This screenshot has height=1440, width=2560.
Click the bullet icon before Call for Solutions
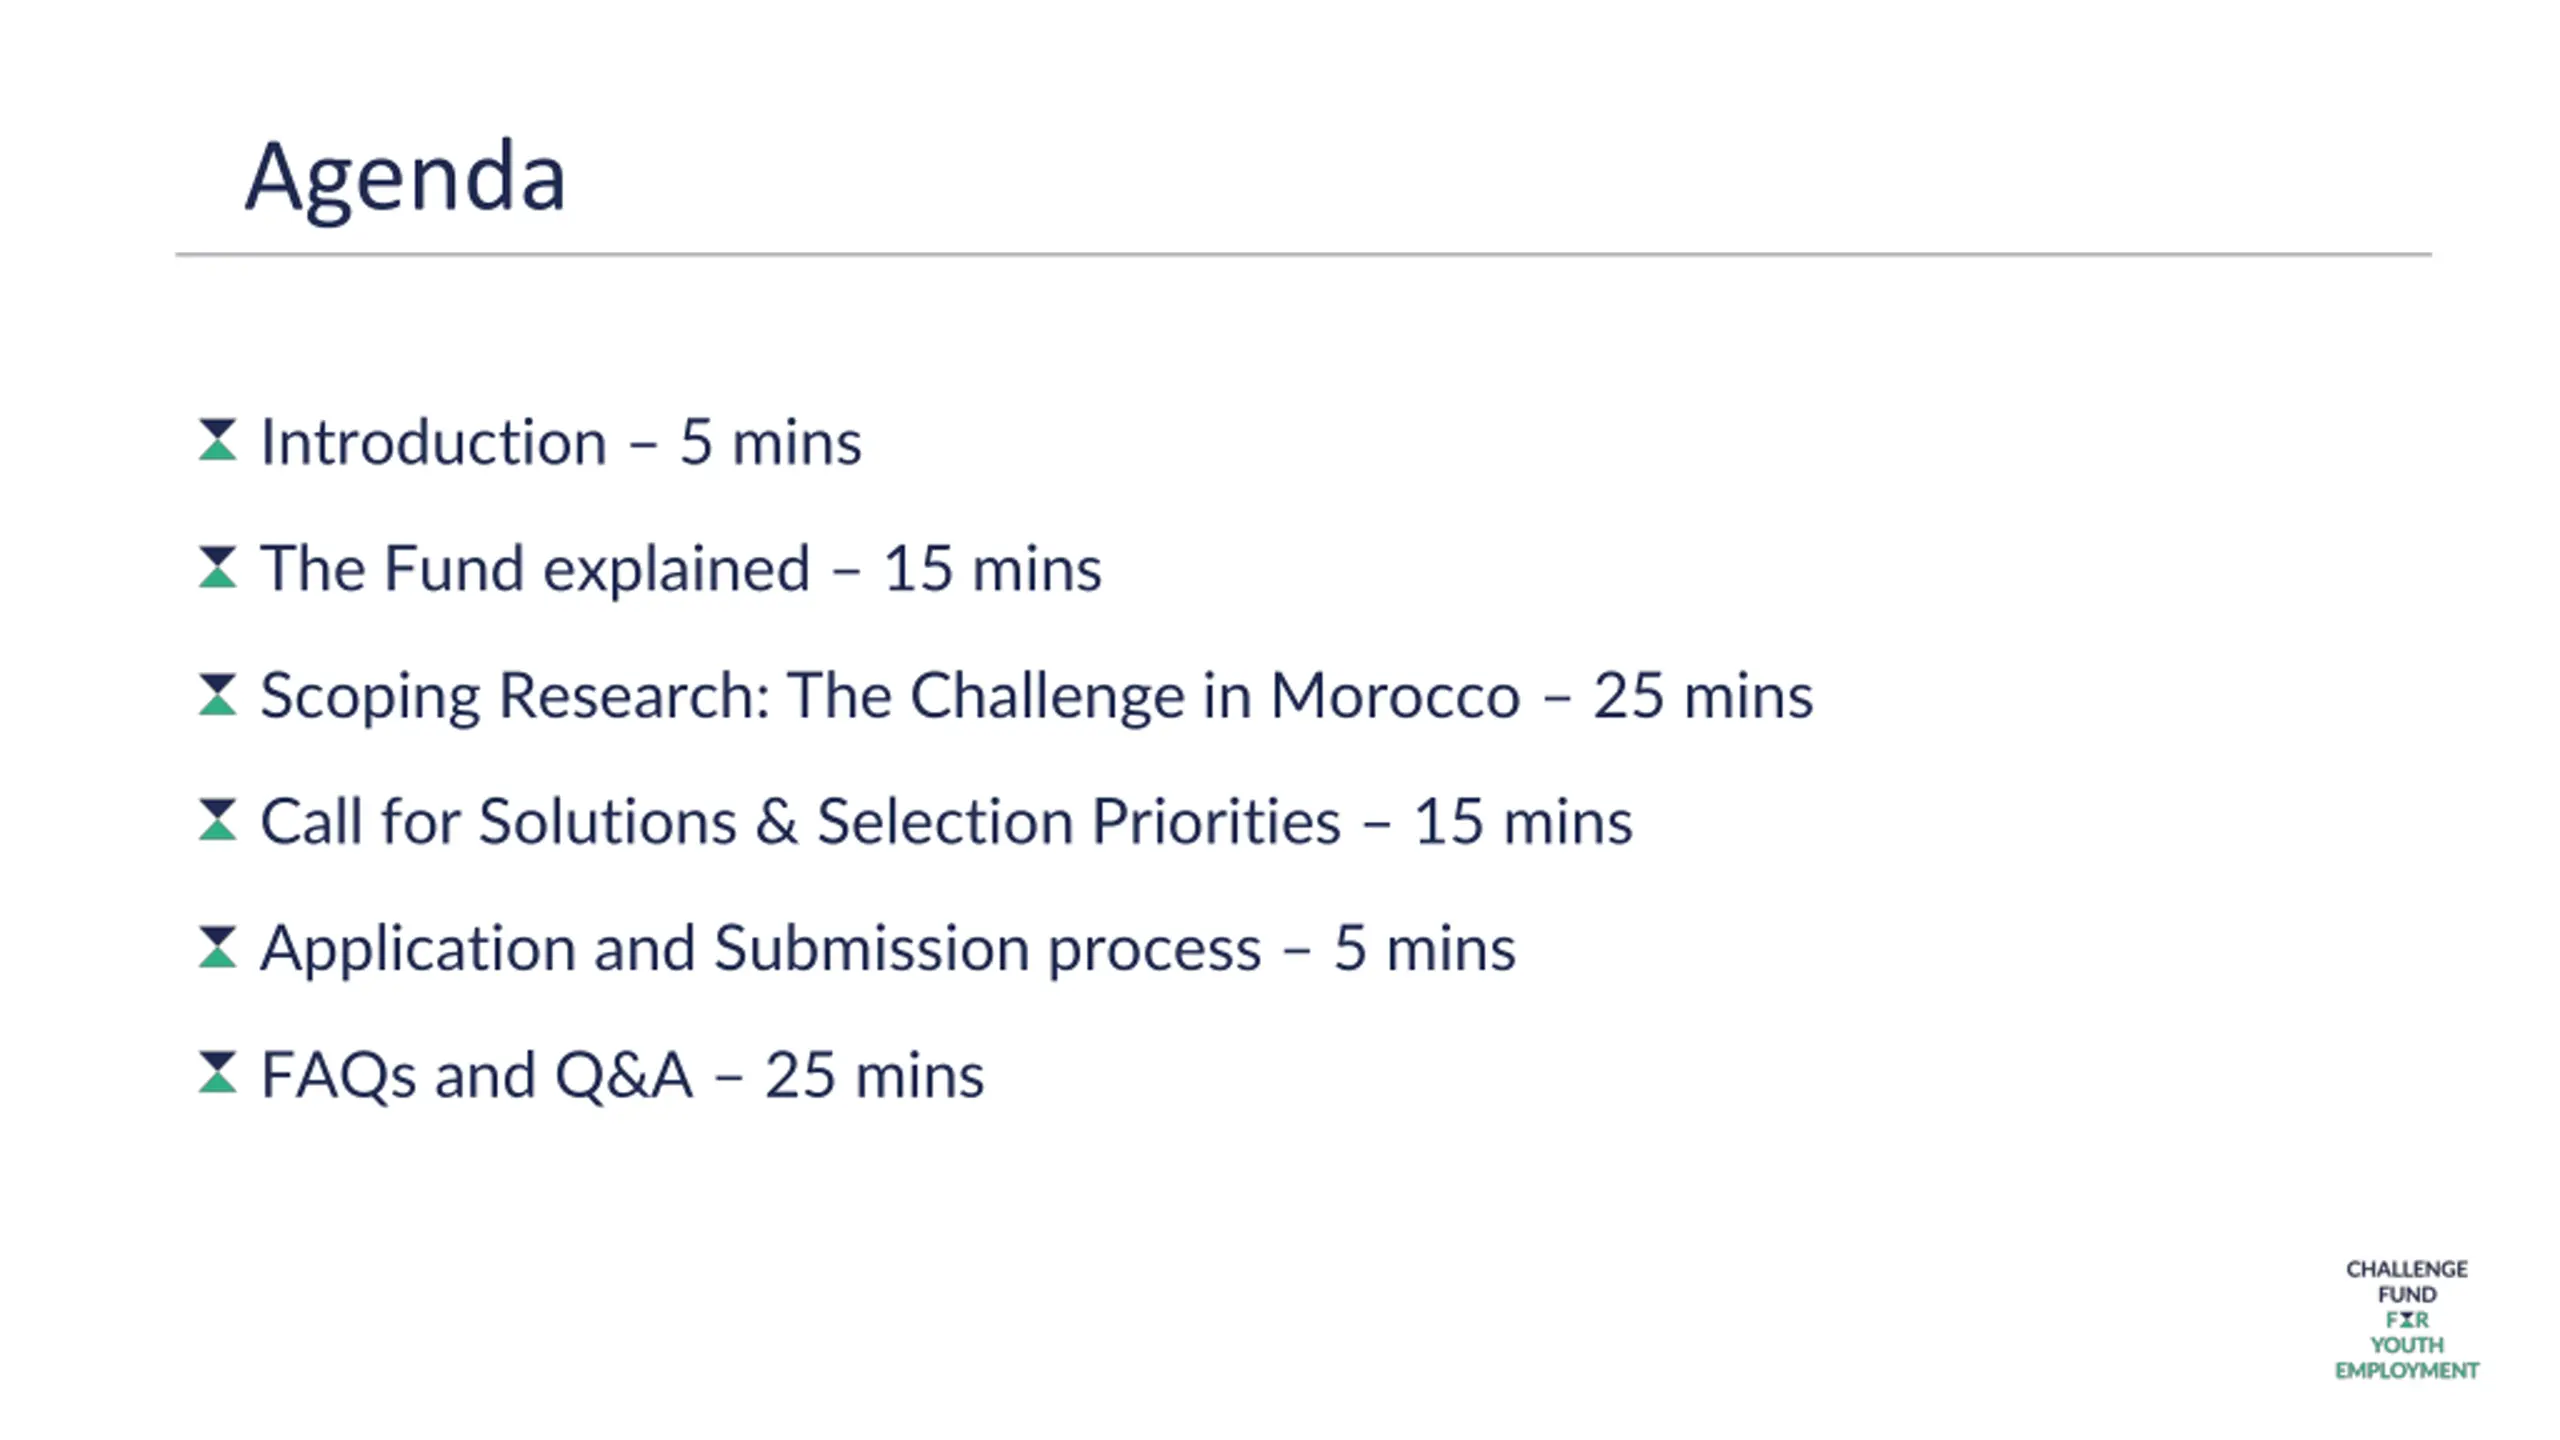coord(217,820)
